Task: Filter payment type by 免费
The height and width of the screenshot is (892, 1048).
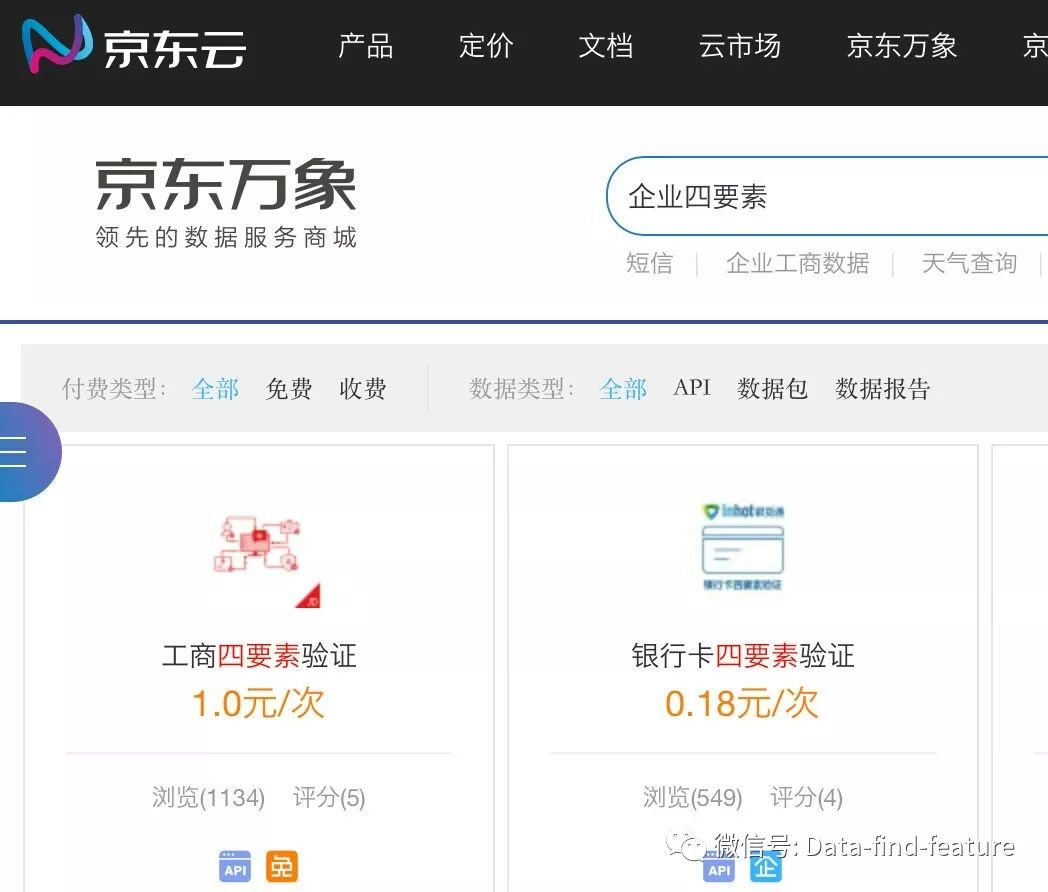Action: pos(289,388)
